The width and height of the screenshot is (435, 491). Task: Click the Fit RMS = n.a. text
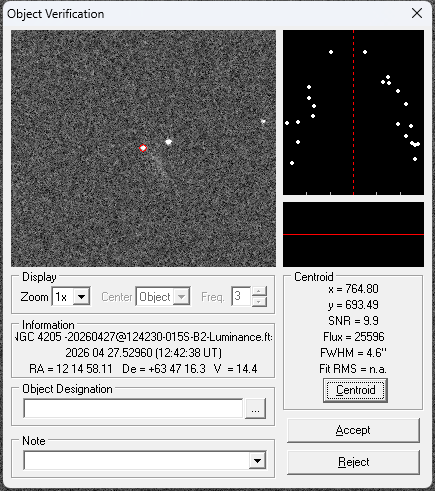click(353, 369)
